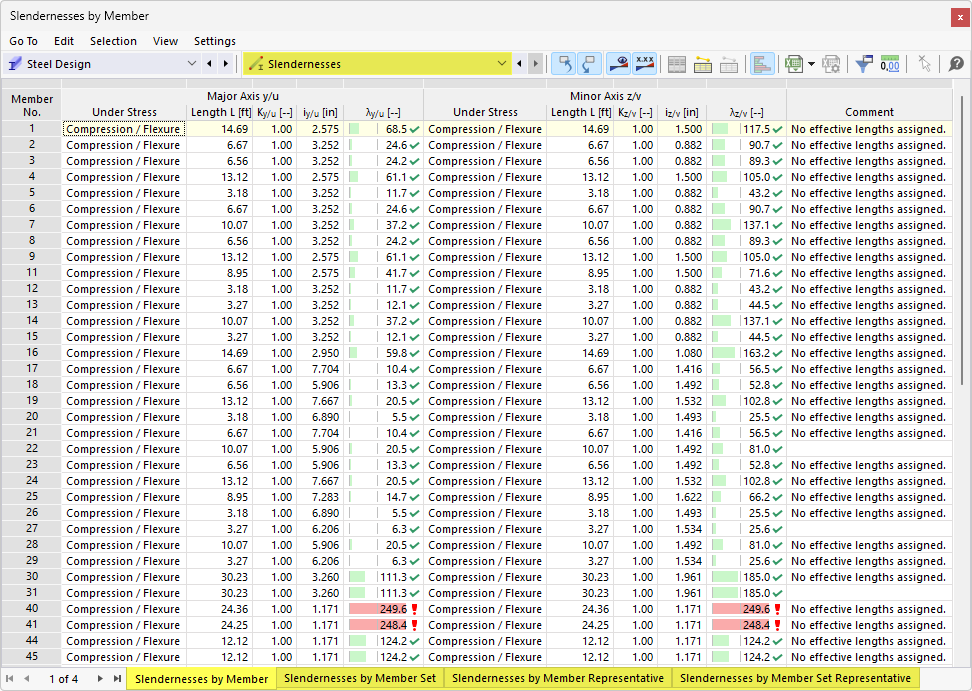Open the help question mark icon
The image size is (972, 691).
[x=956, y=63]
